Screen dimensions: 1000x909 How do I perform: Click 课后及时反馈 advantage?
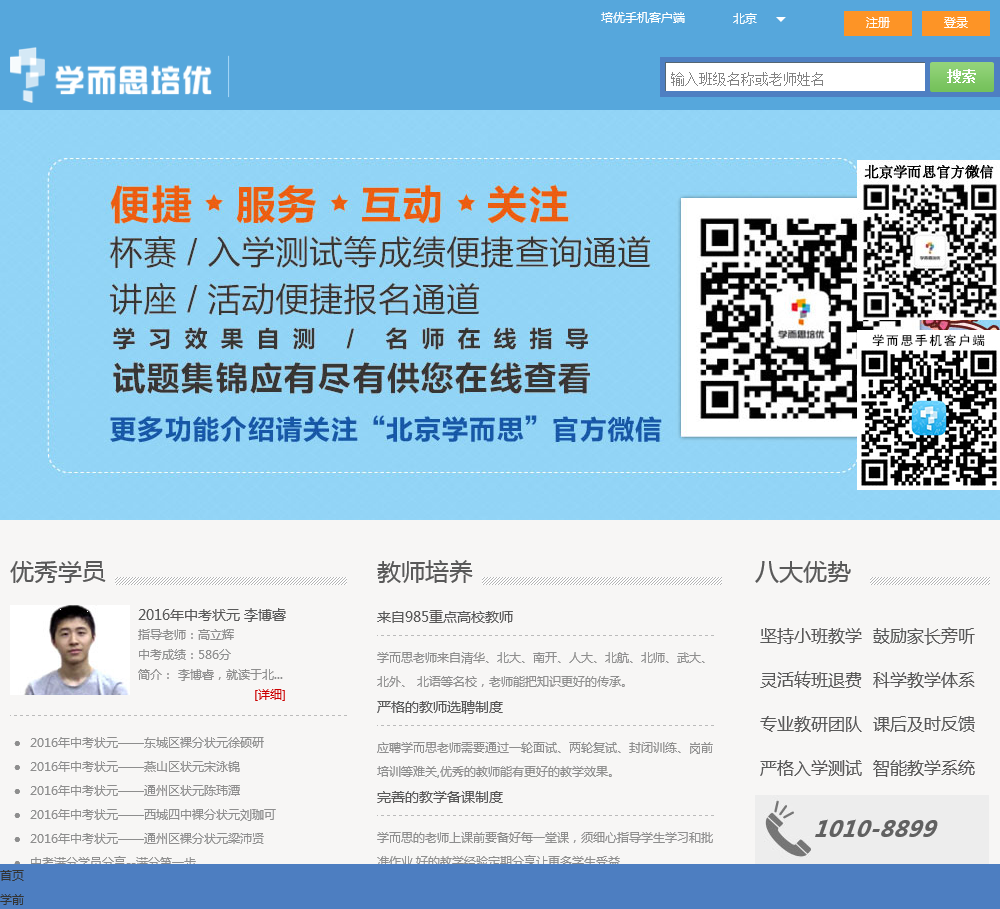coord(923,724)
